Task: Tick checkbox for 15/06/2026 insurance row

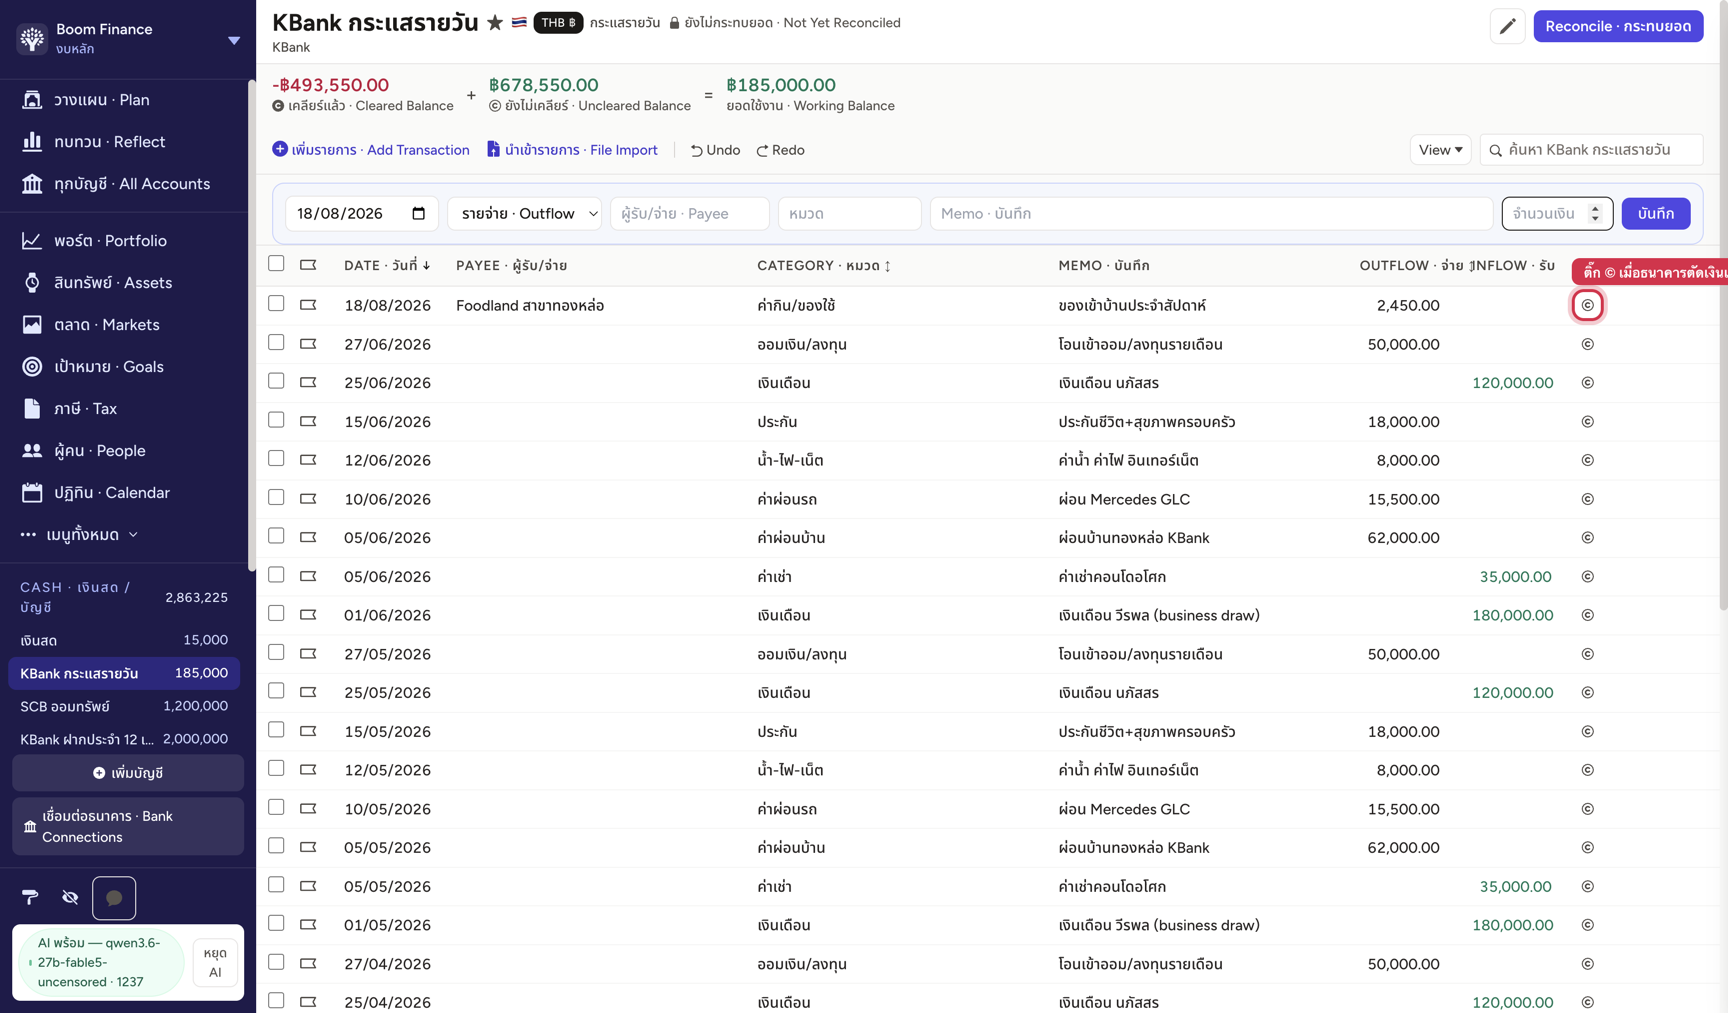Action: [276, 420]
